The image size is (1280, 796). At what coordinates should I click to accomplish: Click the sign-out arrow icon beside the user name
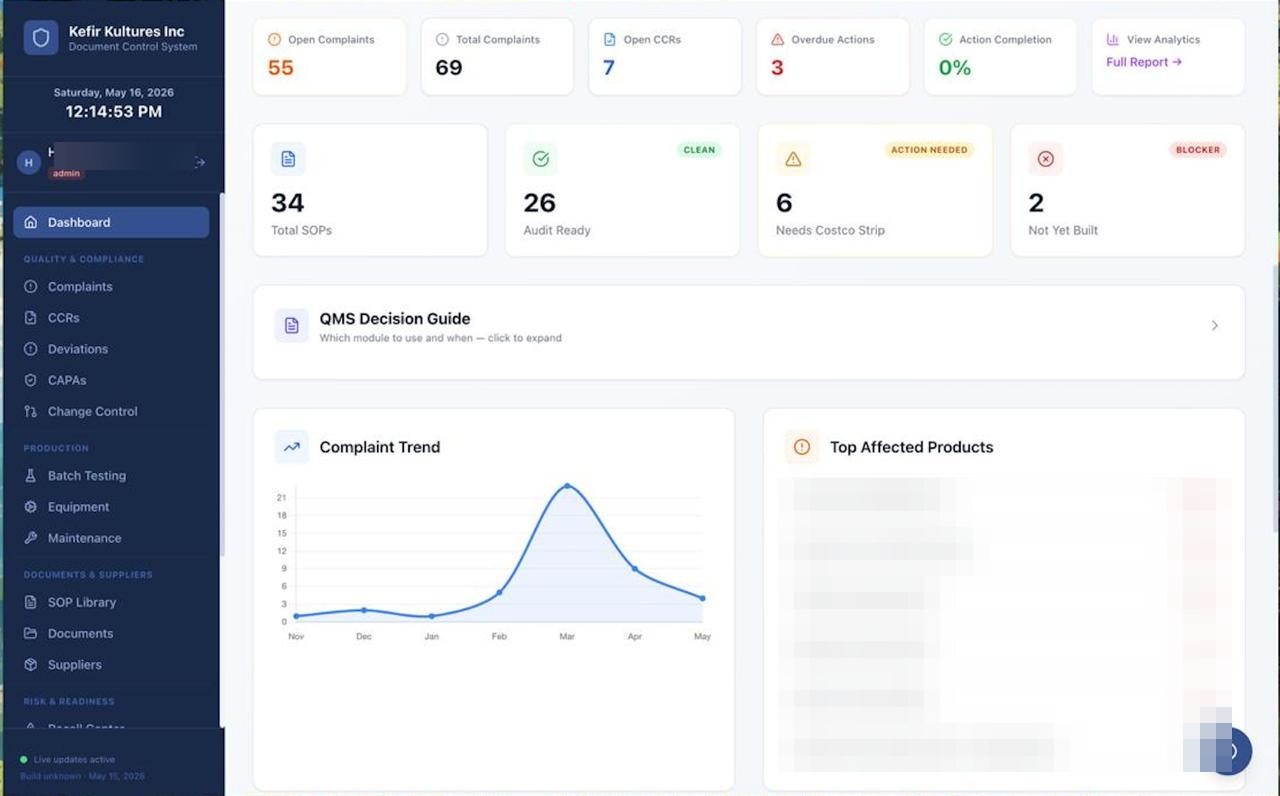pyautogui.click(x=200, y=162)
